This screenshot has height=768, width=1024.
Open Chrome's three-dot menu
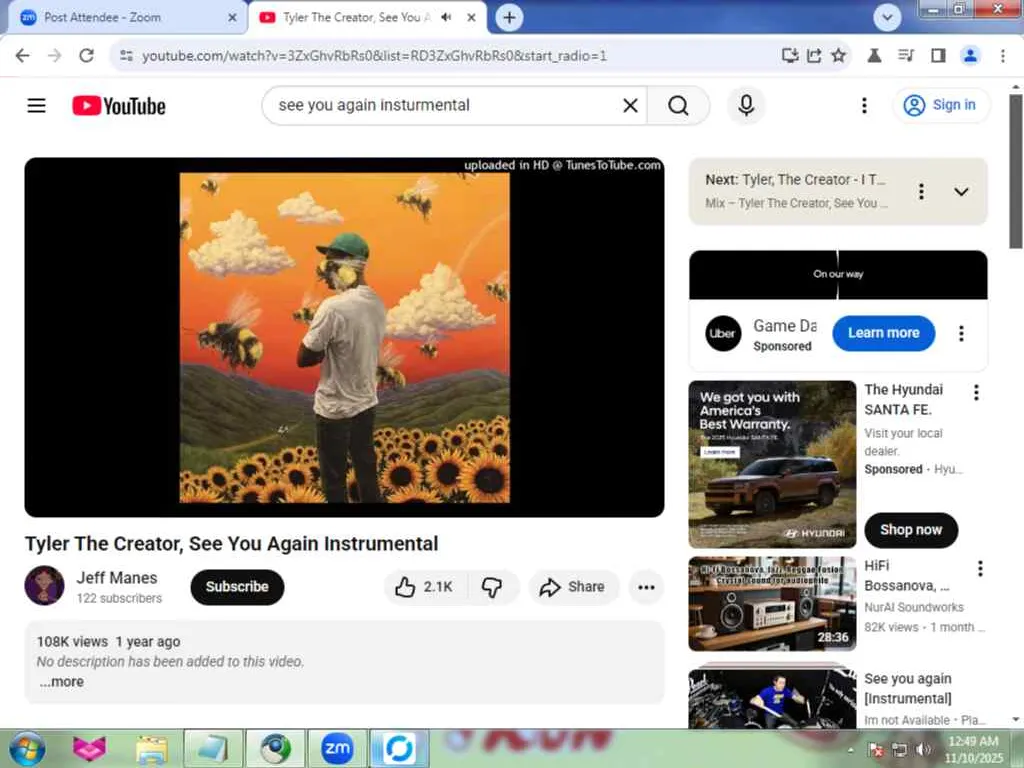(x=1002, y=56)
